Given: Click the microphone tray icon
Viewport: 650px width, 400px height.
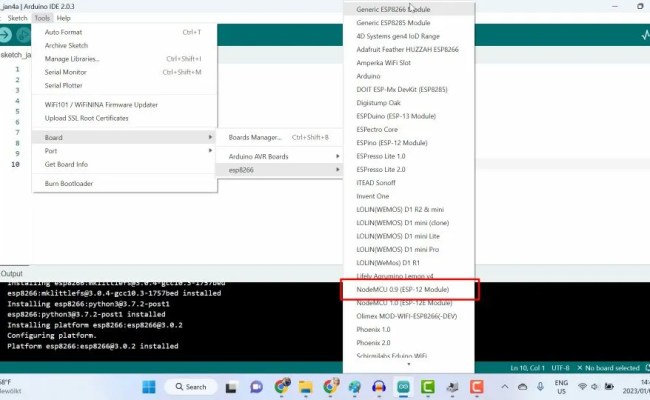Looking at the screenshot, I should (540, 387).
